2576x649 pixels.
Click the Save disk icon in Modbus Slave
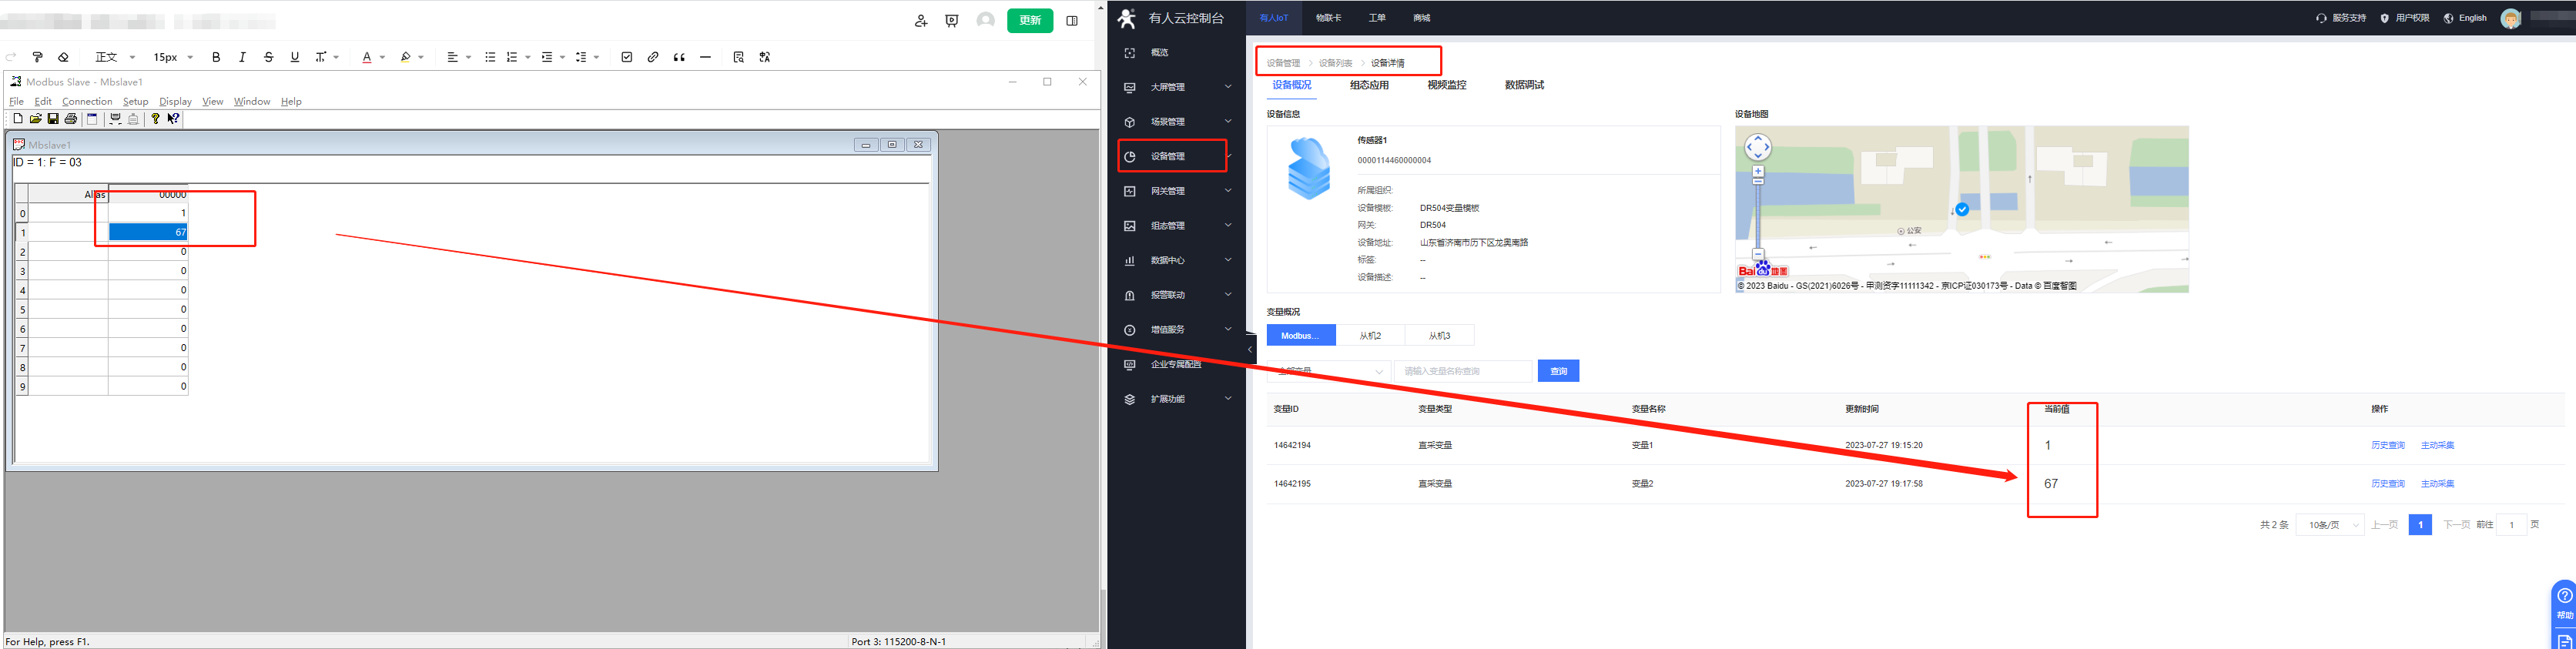[53, 119]
